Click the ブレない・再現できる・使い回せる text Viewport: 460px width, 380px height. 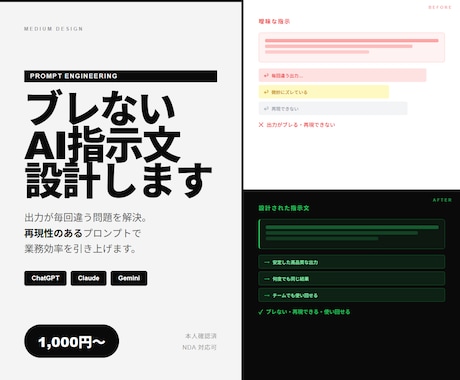pyautogui.click(x=308, y=312)
